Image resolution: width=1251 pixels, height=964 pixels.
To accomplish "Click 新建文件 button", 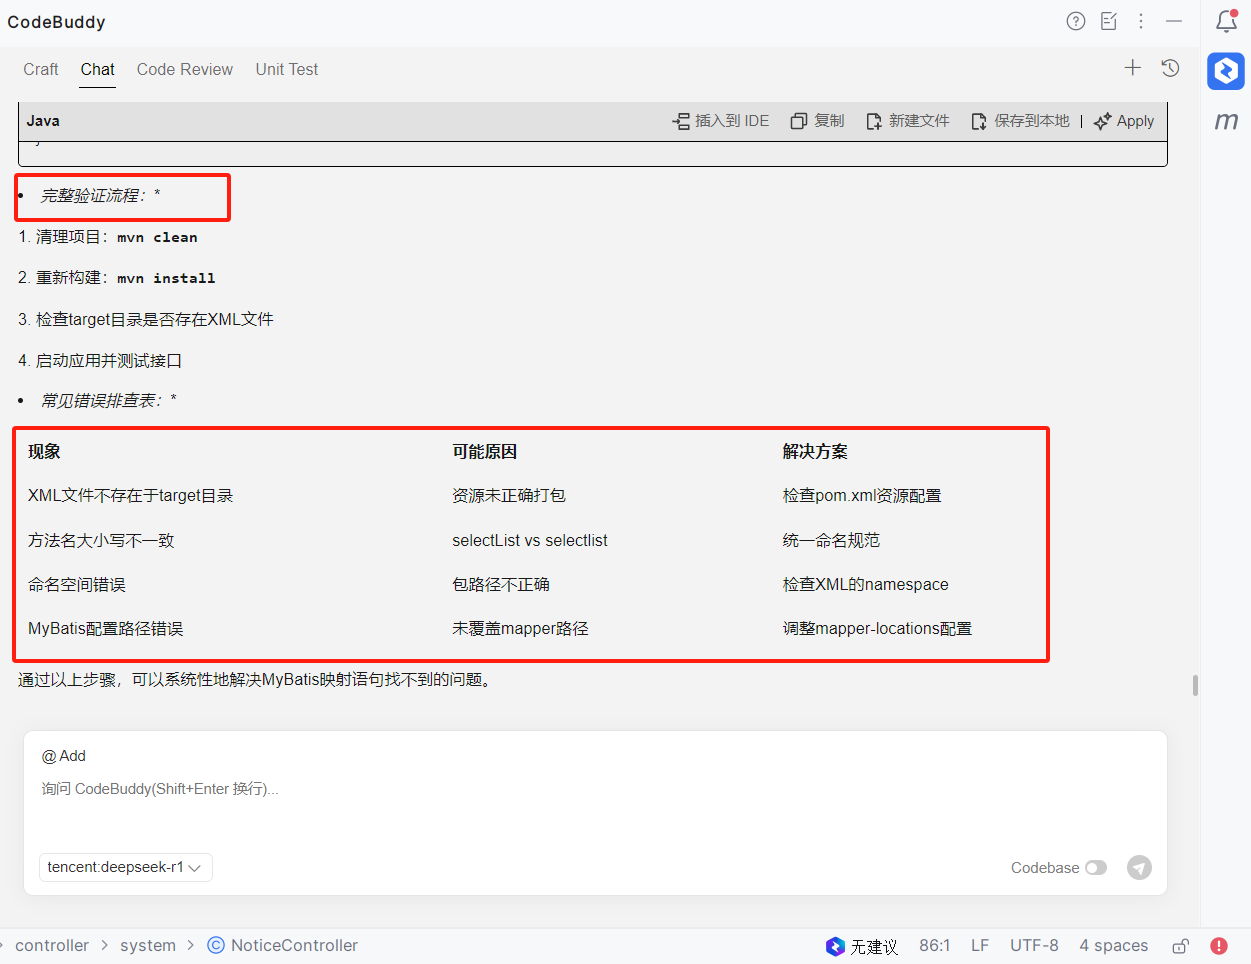I will pos(908,121).
